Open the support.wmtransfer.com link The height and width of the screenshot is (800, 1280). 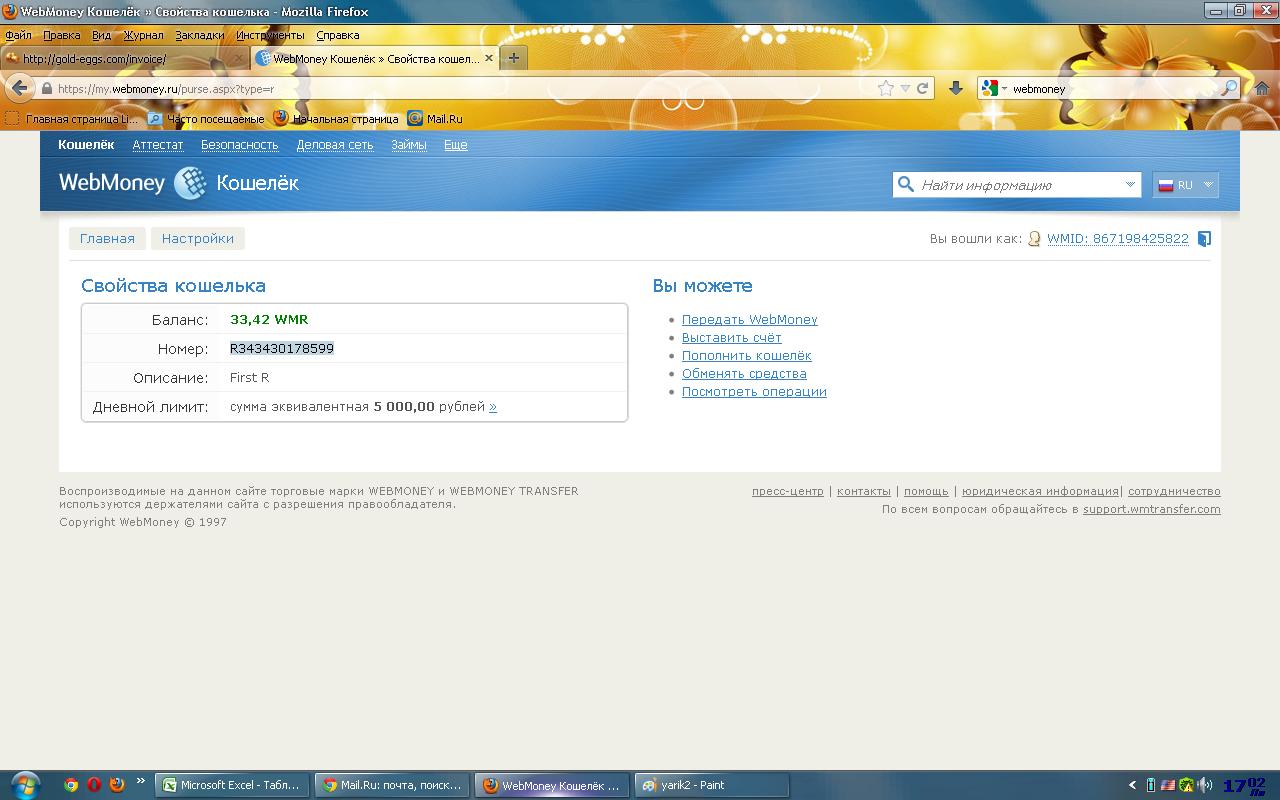coord(1151,509)
